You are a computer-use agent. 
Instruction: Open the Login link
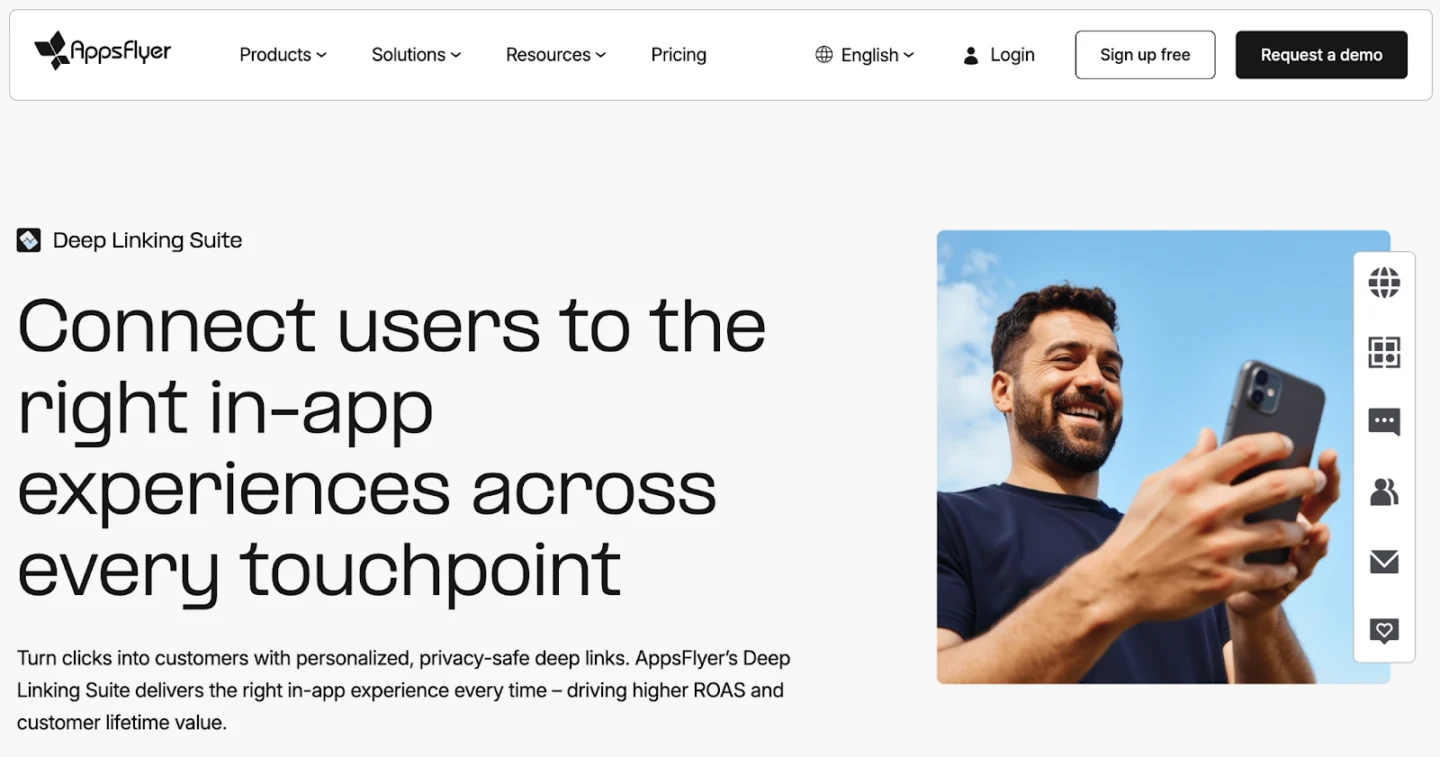coord(999,55)
